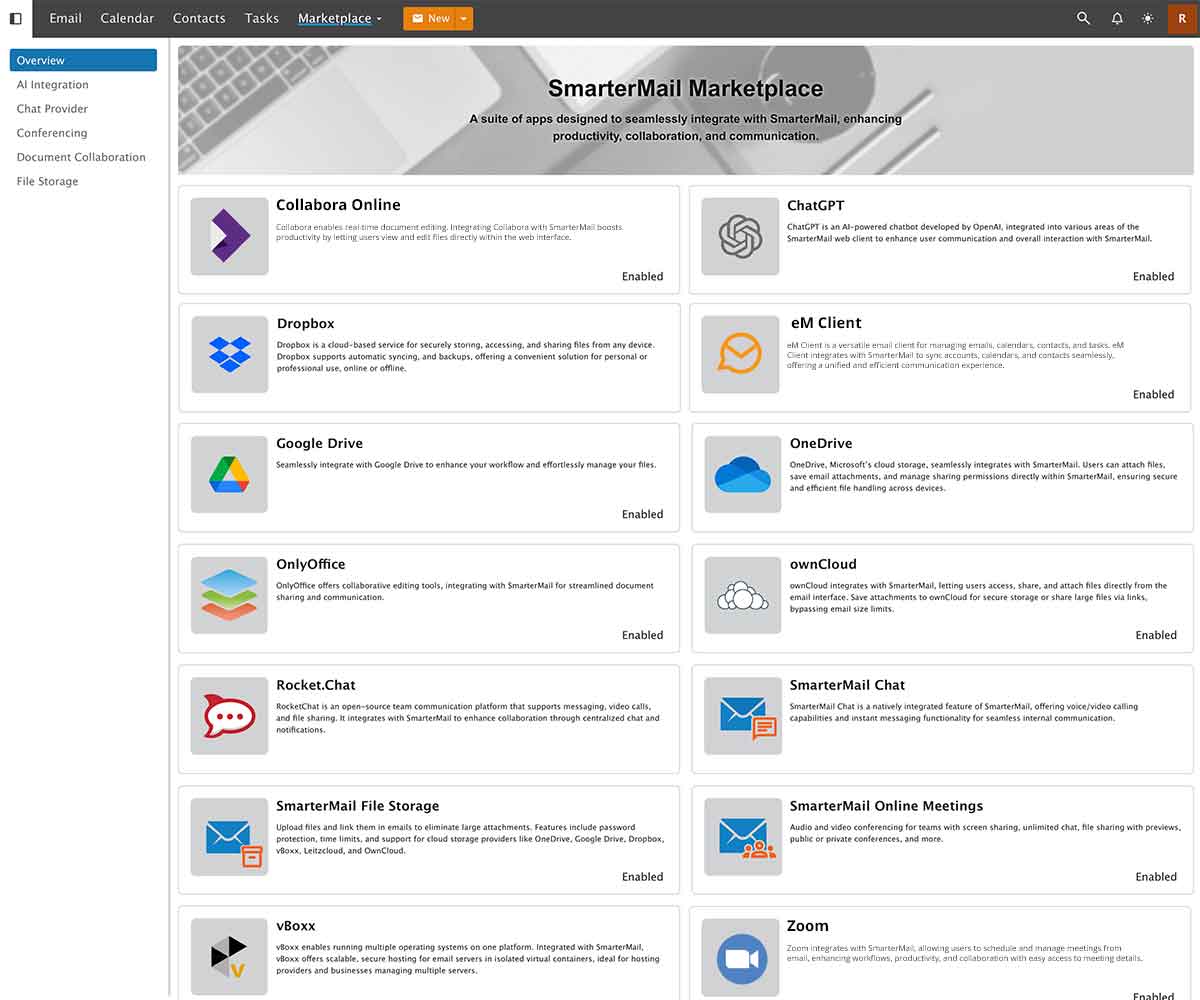The height and width of the screenshot is (1000, 1200).
Task: Click the OnlyOffice layered icon
Action: pyautogui.click(x=229, y=595)
